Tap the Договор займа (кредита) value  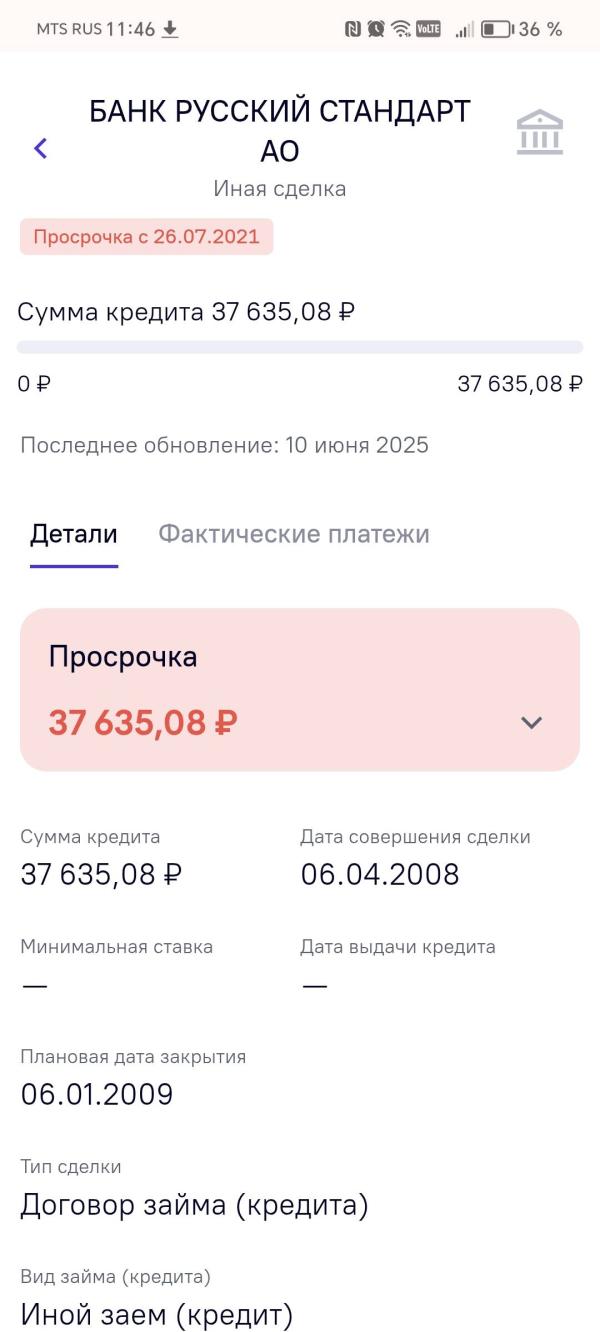(x=195, y=1205)
